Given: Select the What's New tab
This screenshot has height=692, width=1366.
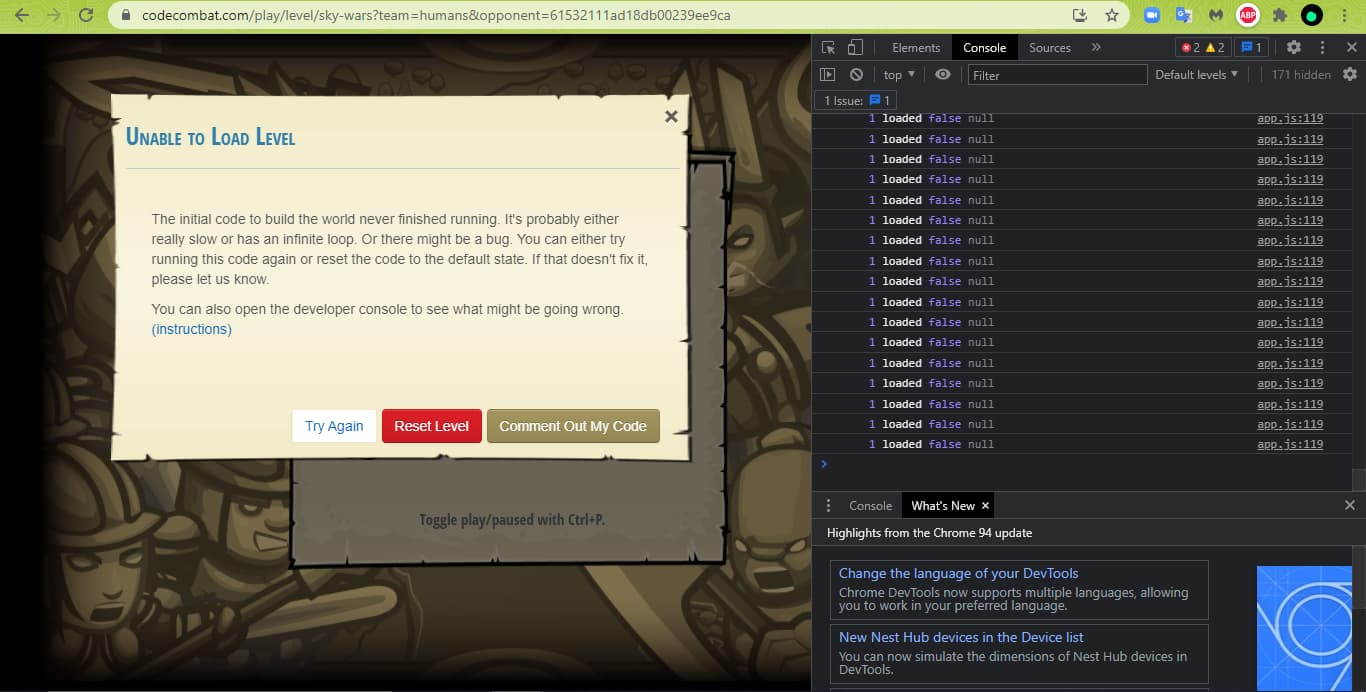Looking at the screenshot, I should 942,505.
